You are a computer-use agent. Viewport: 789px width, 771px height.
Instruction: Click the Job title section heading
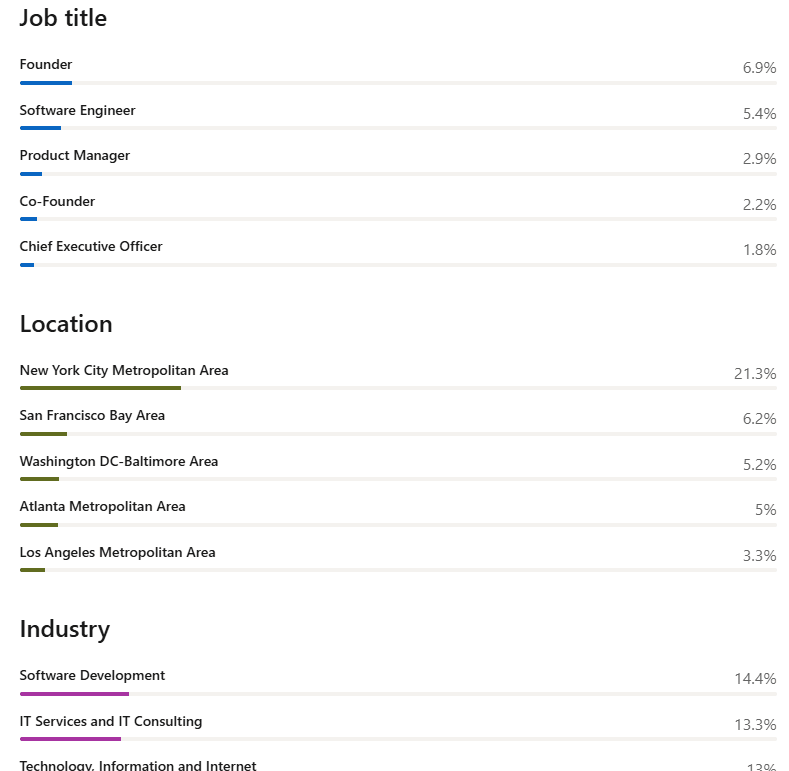[63, 18]
